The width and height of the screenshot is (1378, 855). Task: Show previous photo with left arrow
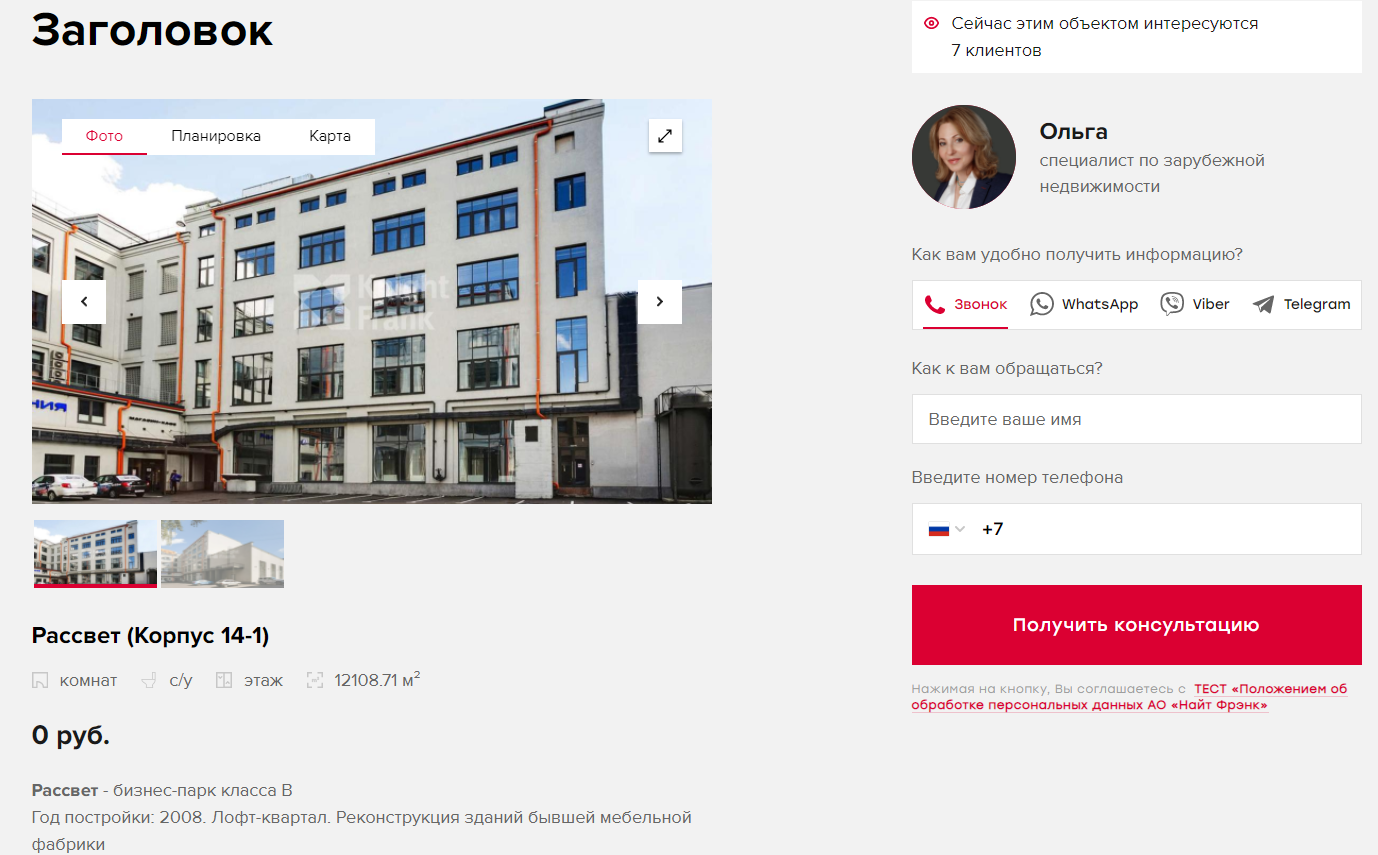(x=84, y=301)
